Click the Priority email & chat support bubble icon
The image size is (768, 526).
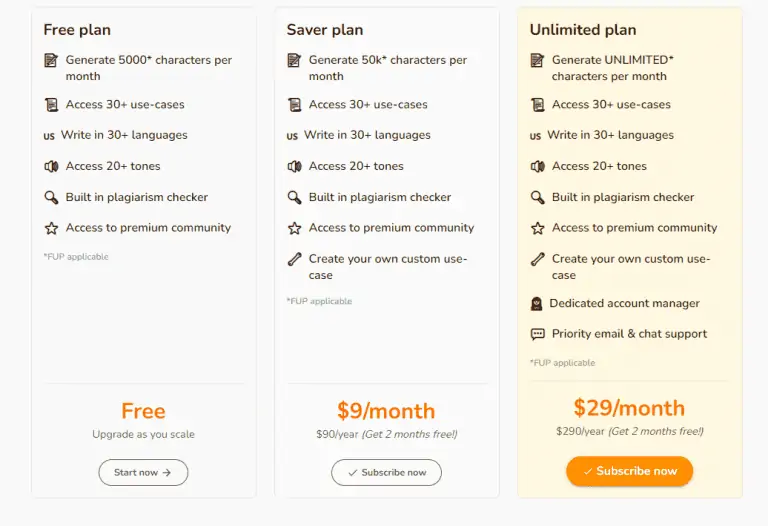537,334
